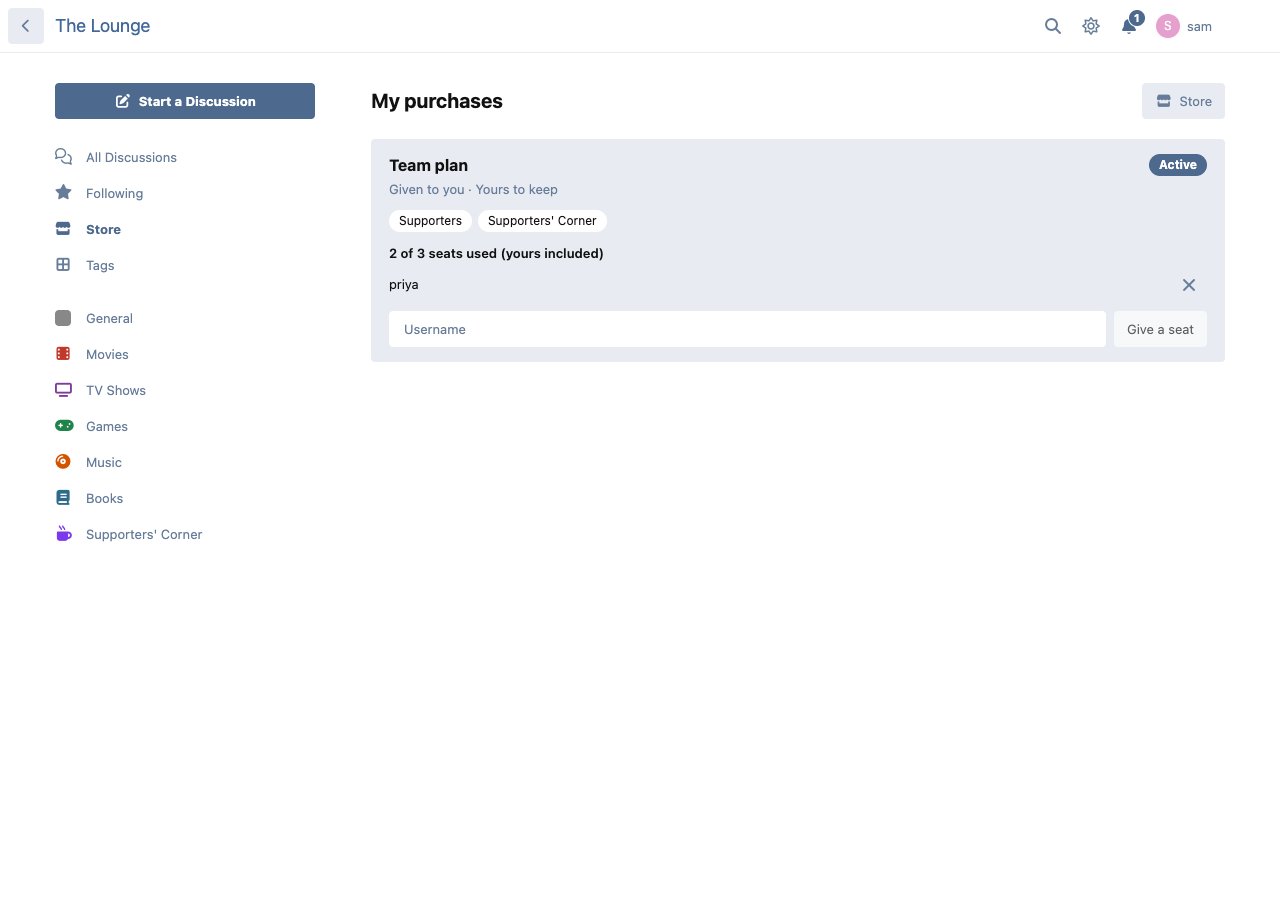Image resolution: width=1280 pixels, height=900 pixels.
Task: Start a Discussion
Action: coord(185,101)
